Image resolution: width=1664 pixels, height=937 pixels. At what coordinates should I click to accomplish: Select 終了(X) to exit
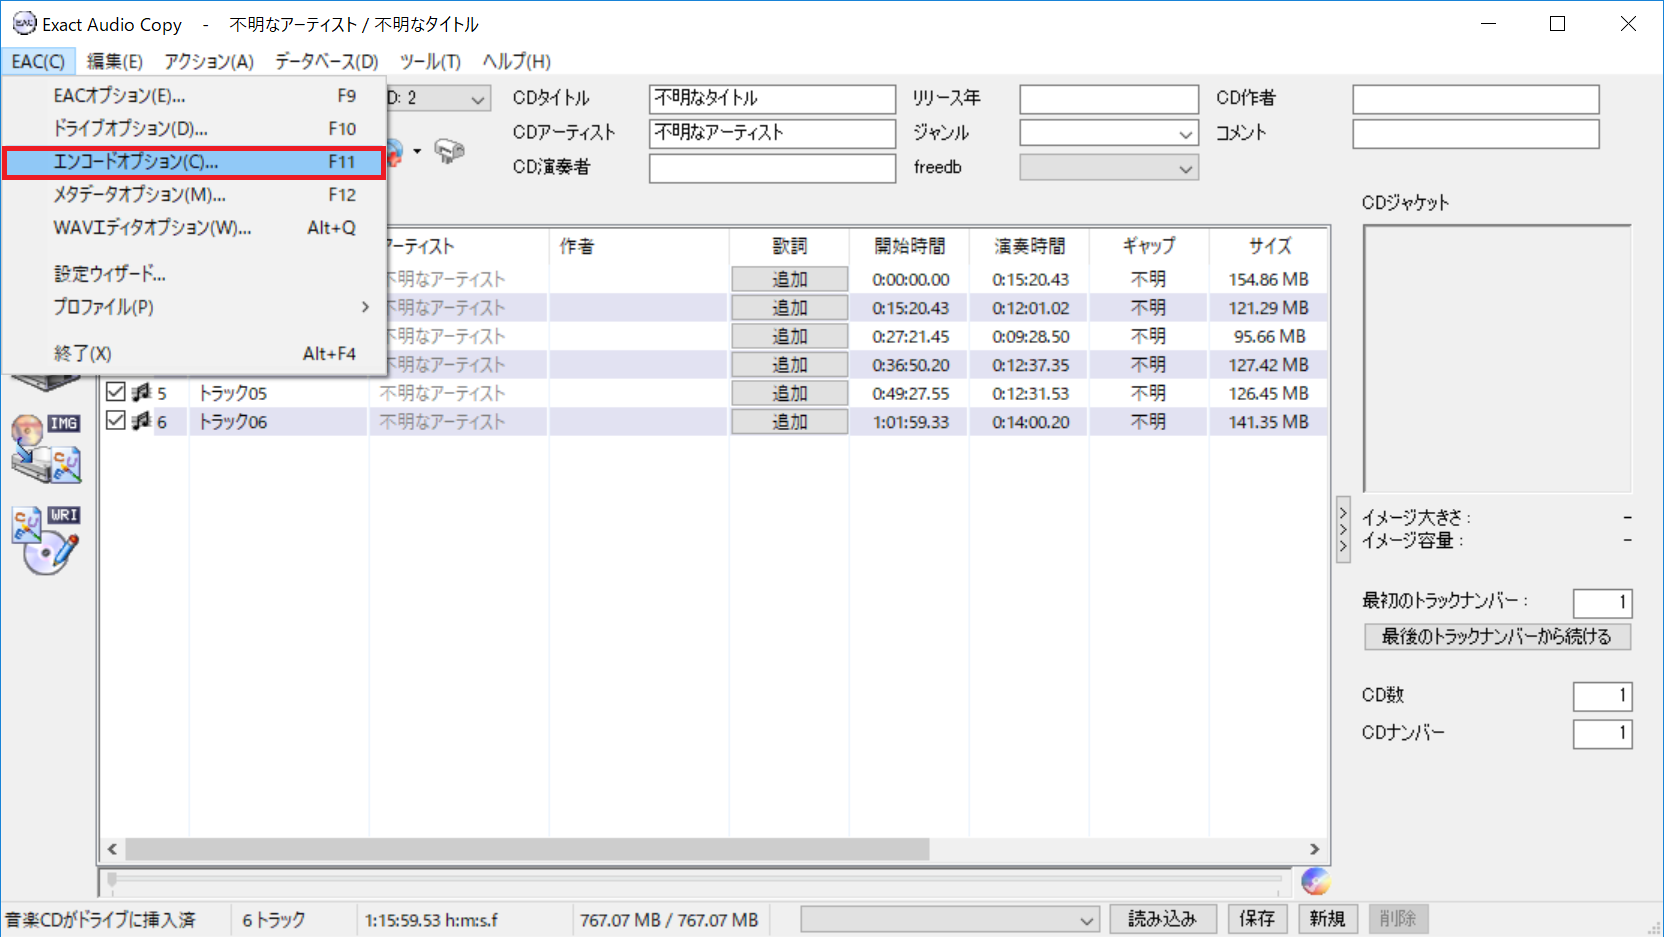195,353
